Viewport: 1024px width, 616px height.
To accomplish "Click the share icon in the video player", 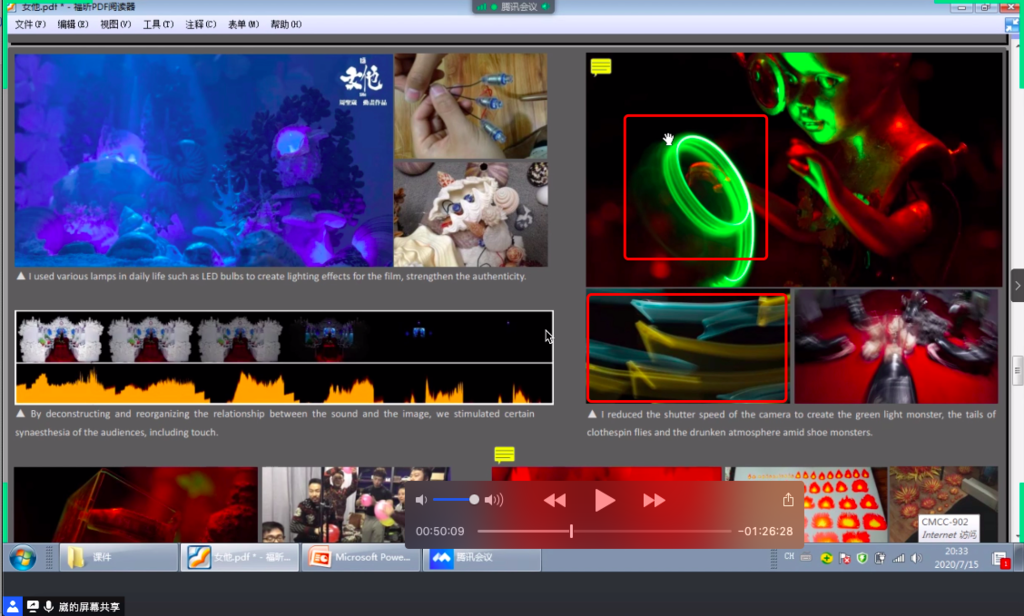I will coord(788,500).
